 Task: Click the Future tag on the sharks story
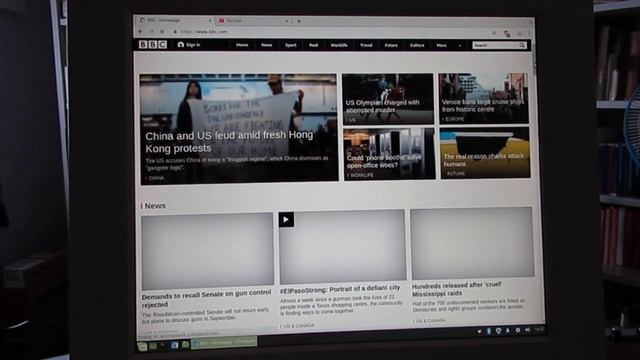[456, 174]
